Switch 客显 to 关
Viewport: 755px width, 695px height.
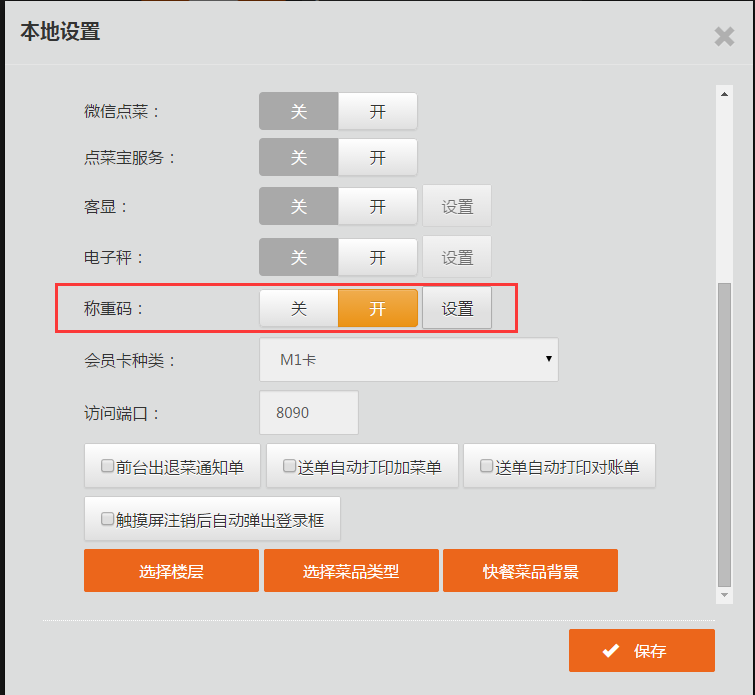(x=299, y=206)
